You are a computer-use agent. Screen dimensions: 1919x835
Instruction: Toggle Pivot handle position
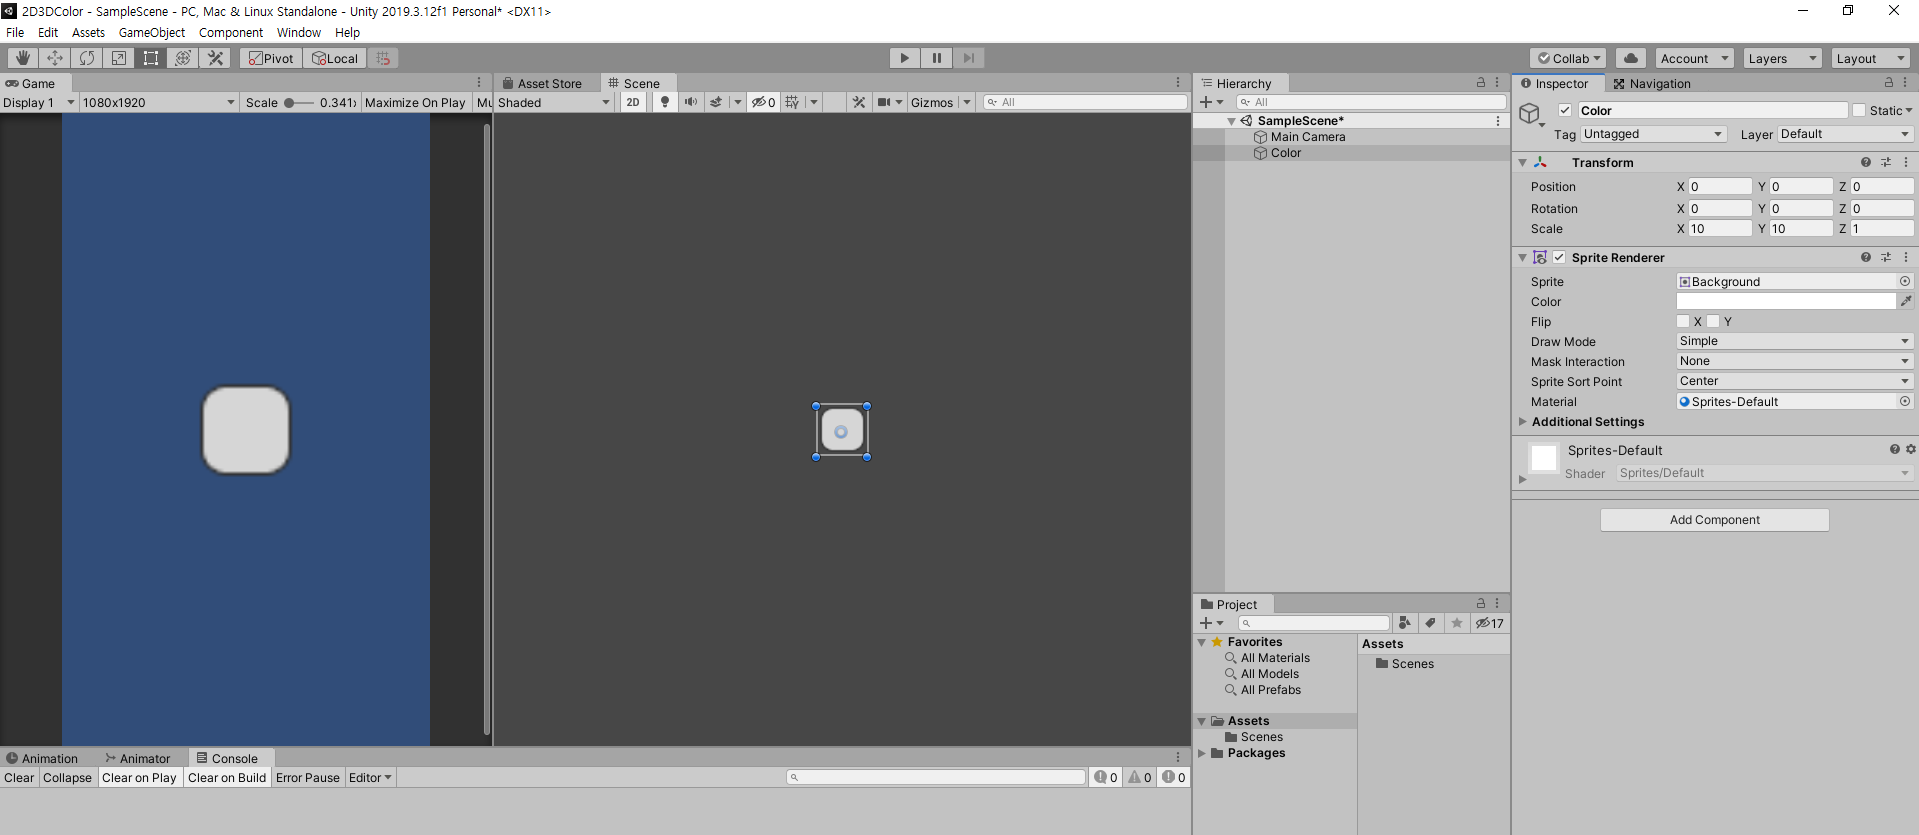pyautogui.click(x=271, y=58)
